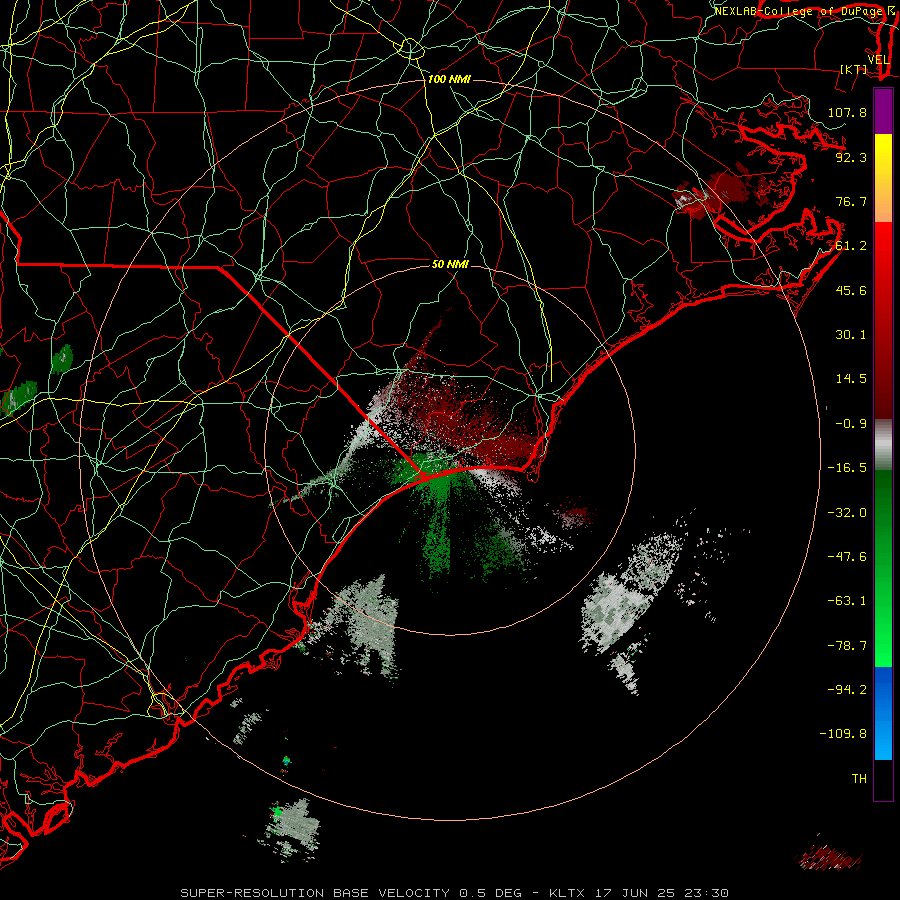
Task: Pick the black TH segment of the color bar
Action: 883,779
